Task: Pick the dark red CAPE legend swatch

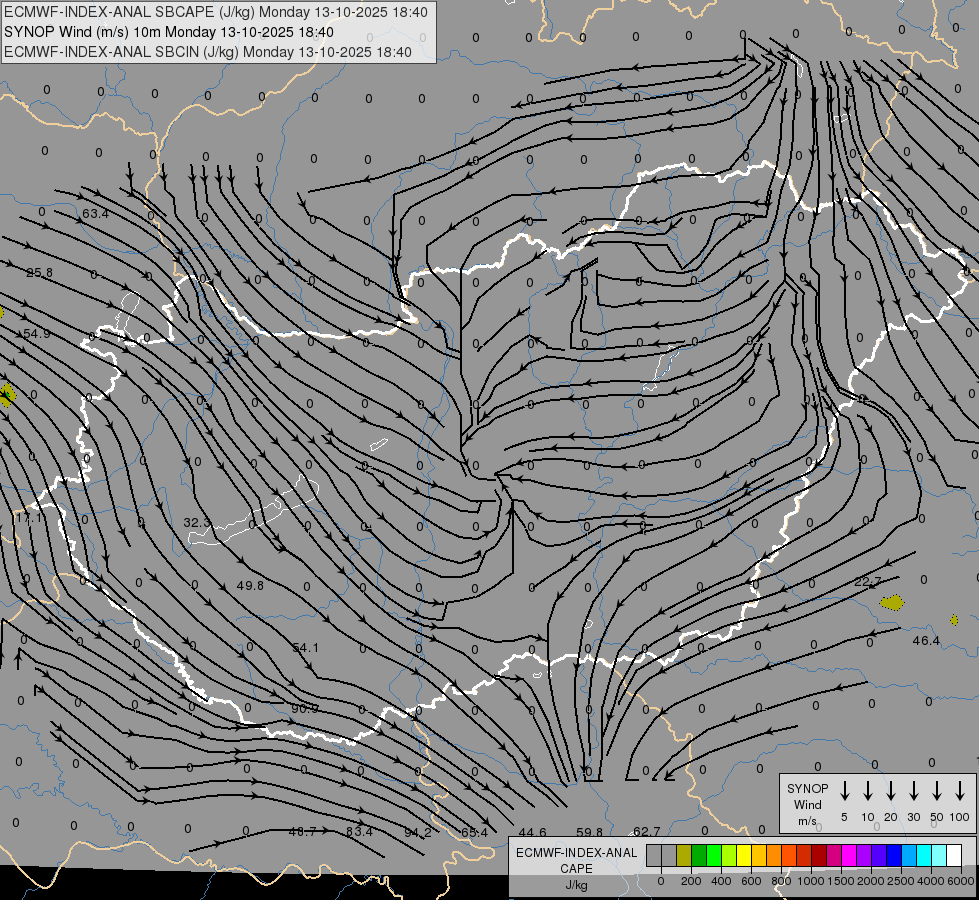Action: (x=820, y=855)
